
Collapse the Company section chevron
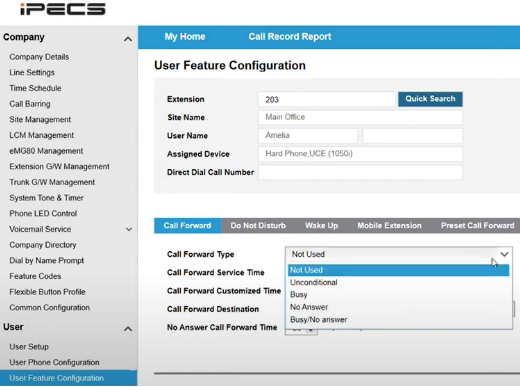[x=128, y=39]
